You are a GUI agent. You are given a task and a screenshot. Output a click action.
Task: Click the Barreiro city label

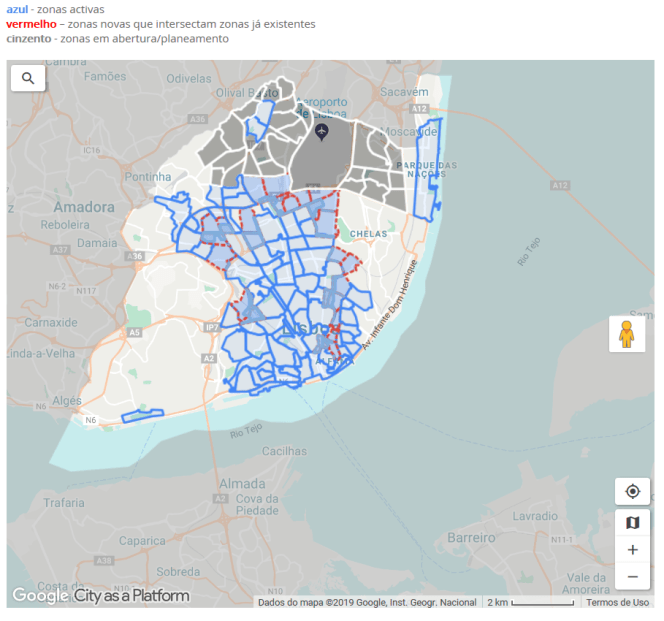tap(471, 537)
